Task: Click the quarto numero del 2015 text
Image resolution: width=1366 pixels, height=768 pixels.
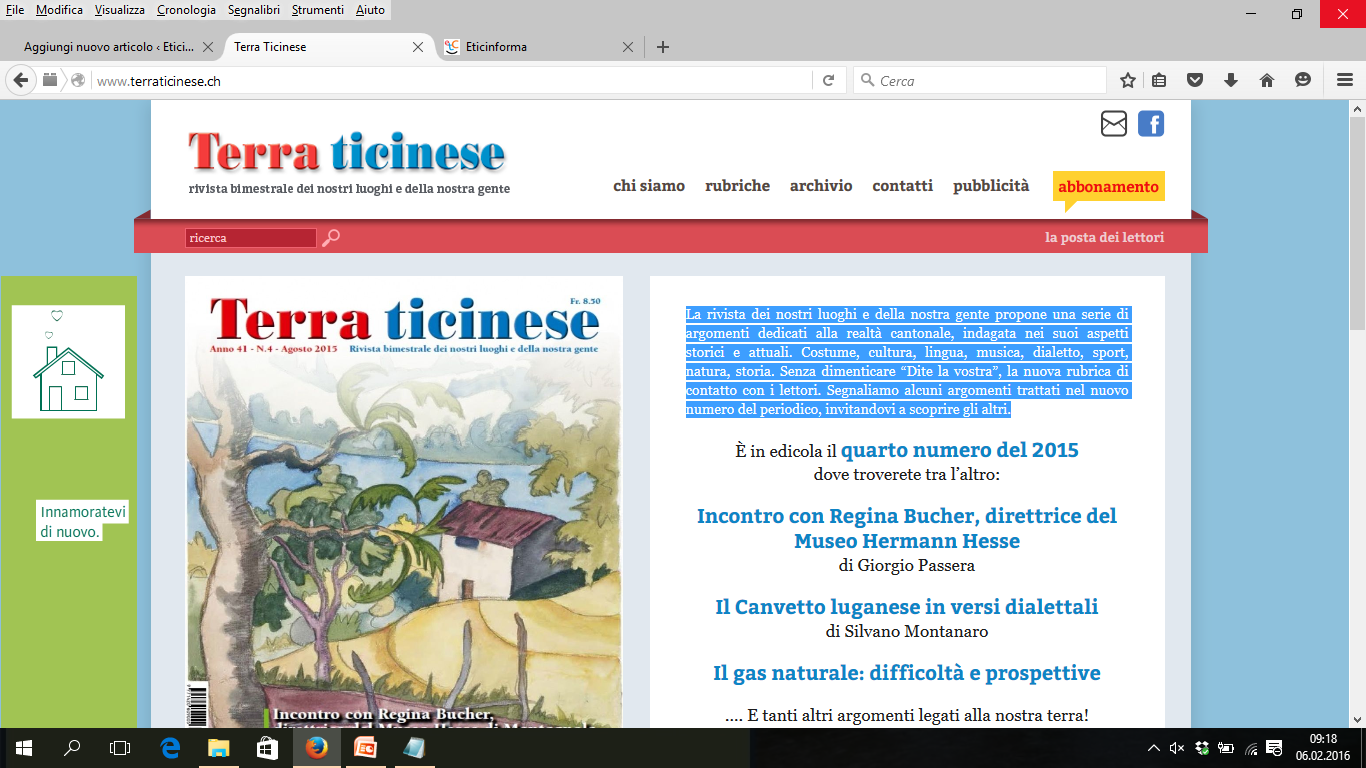Action: (x=960, y=450)
